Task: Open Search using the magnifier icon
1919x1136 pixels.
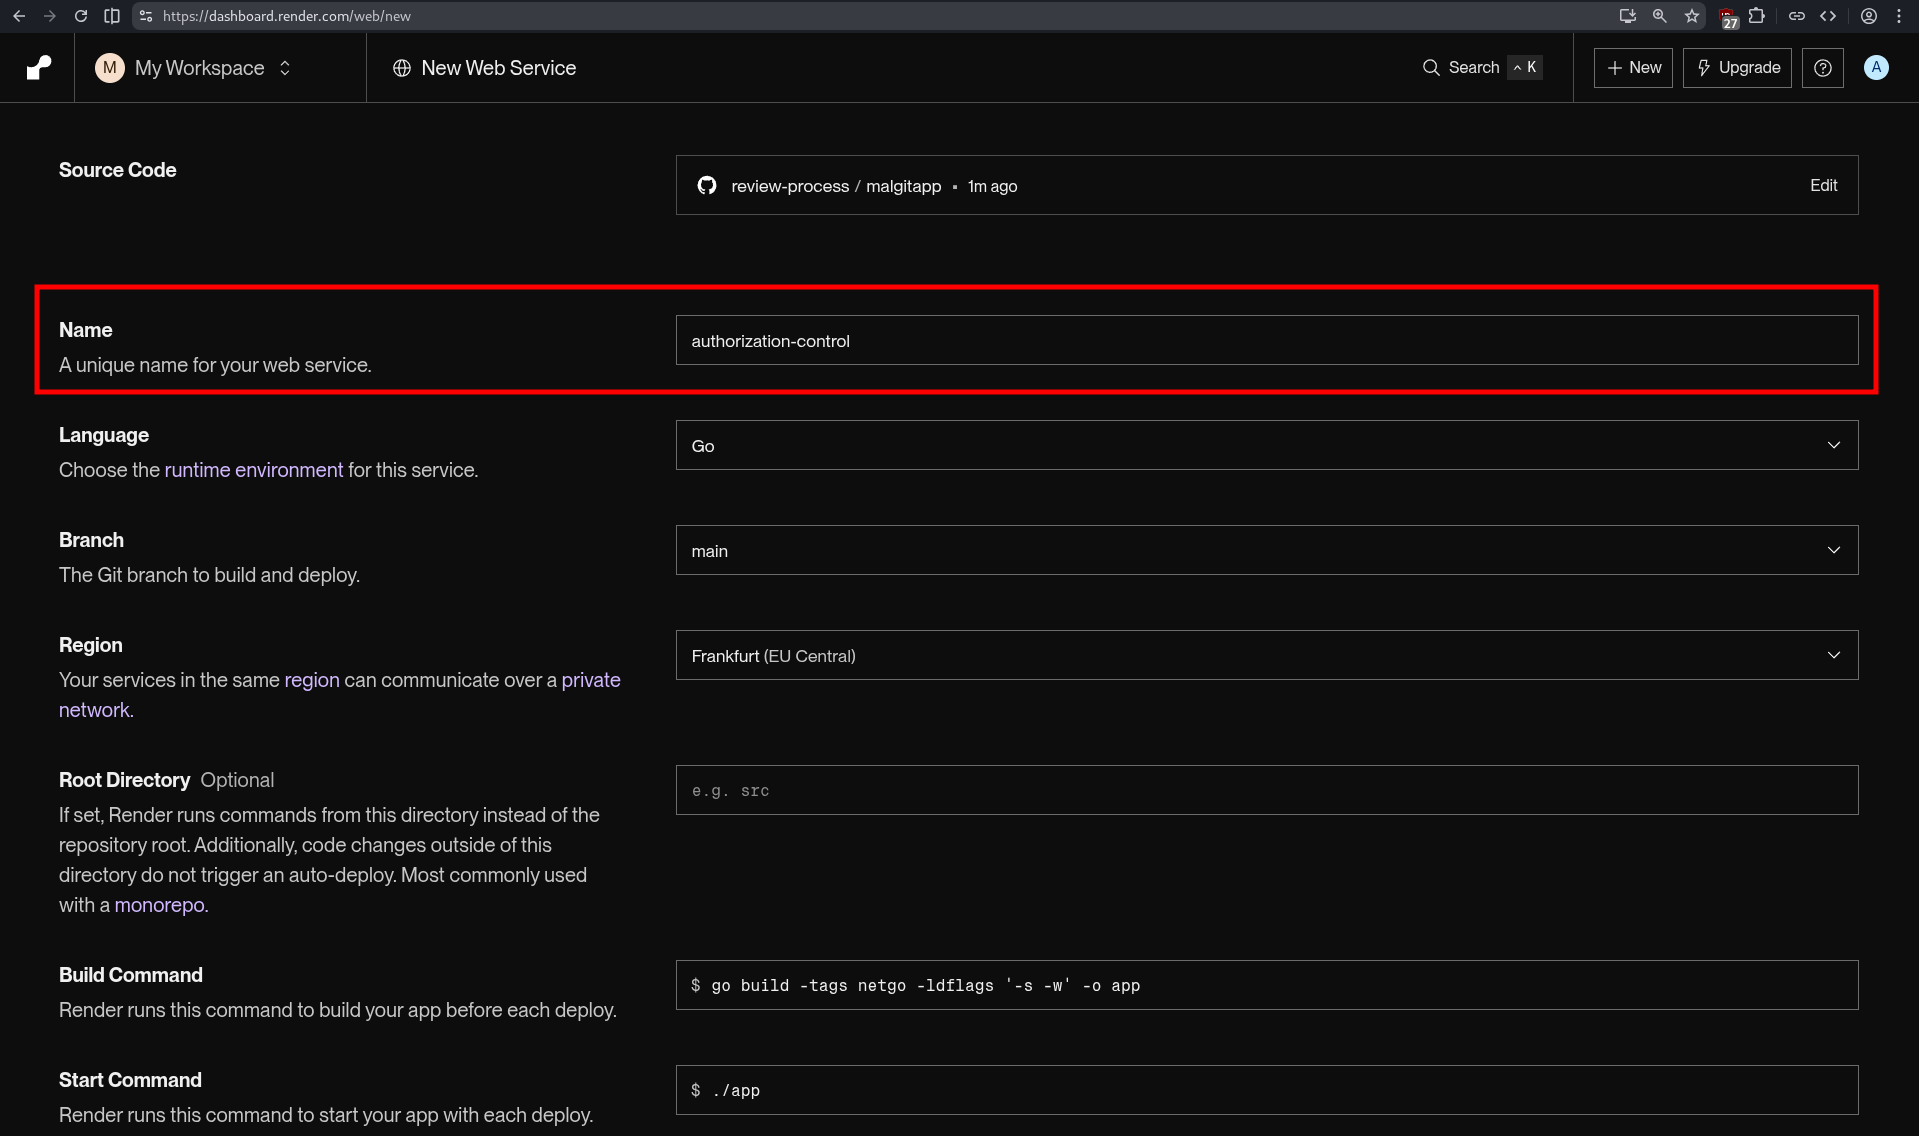Action: (x=1430, y=67)
